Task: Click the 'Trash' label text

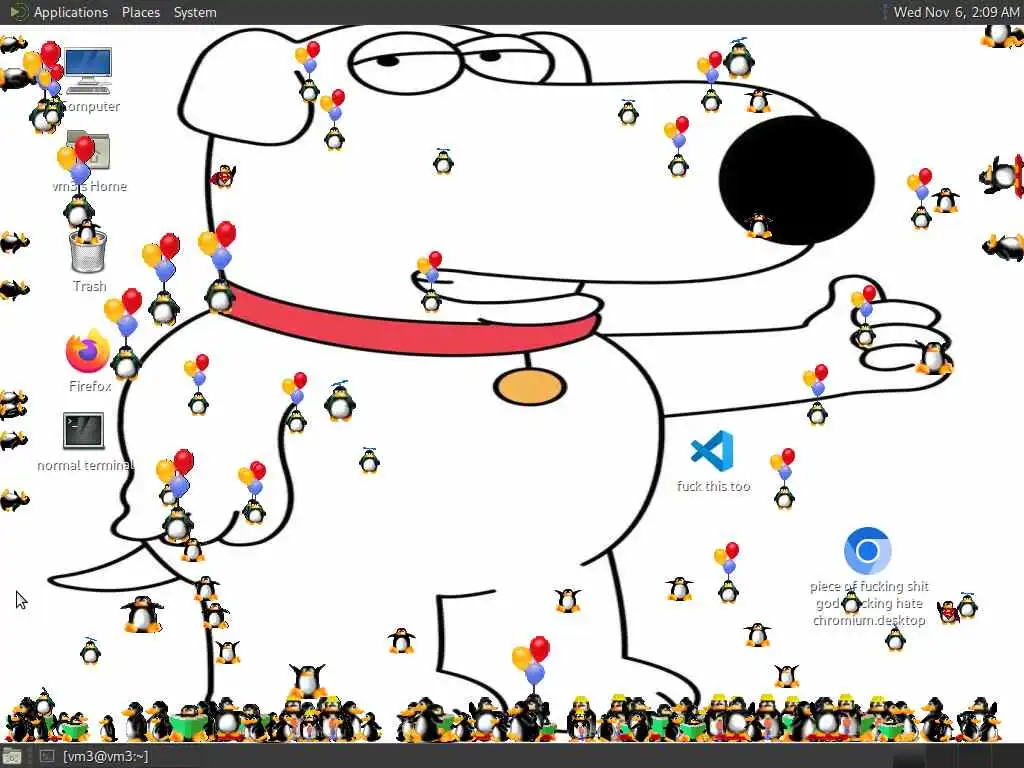Action: (x=89, y=286)
